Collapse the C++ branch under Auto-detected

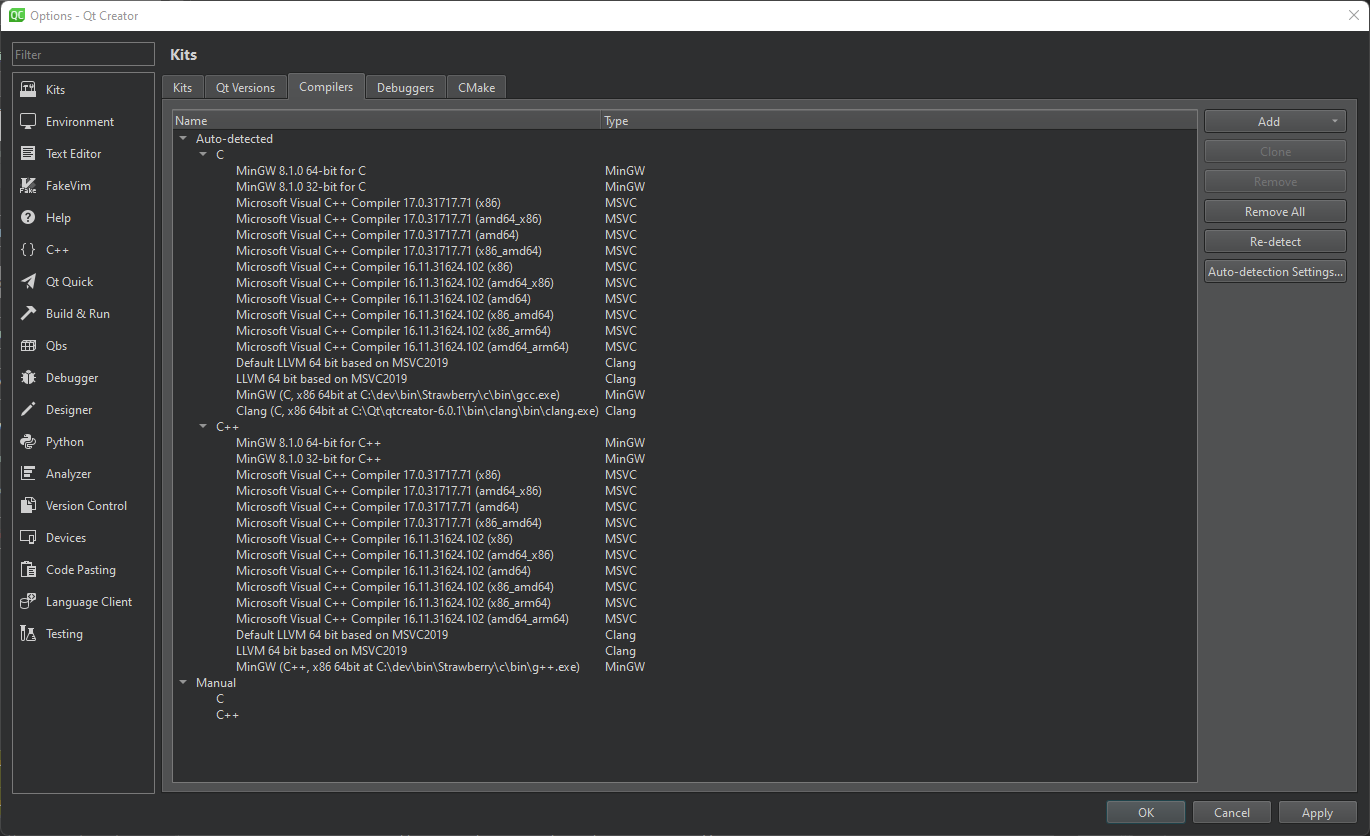(203, 427)
